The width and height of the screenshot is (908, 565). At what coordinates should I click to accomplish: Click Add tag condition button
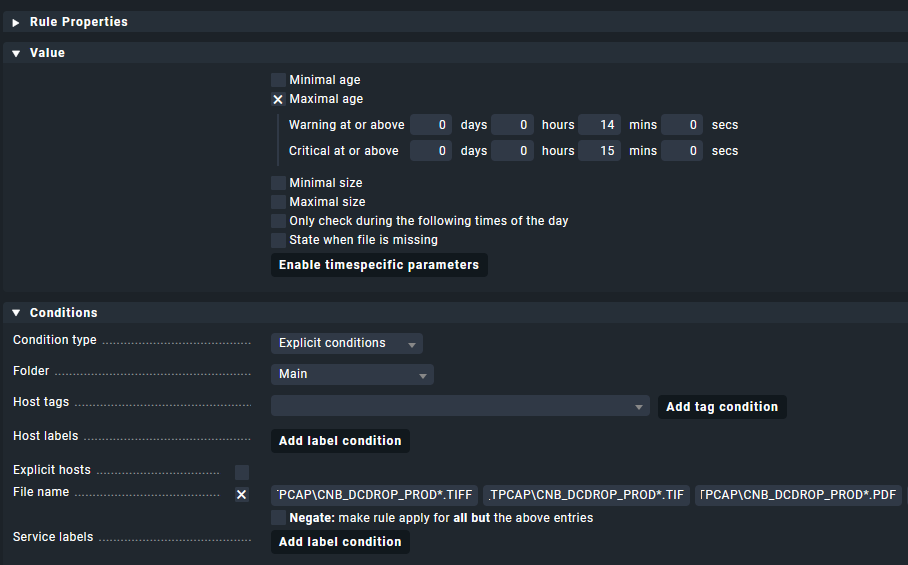point(721,407)
